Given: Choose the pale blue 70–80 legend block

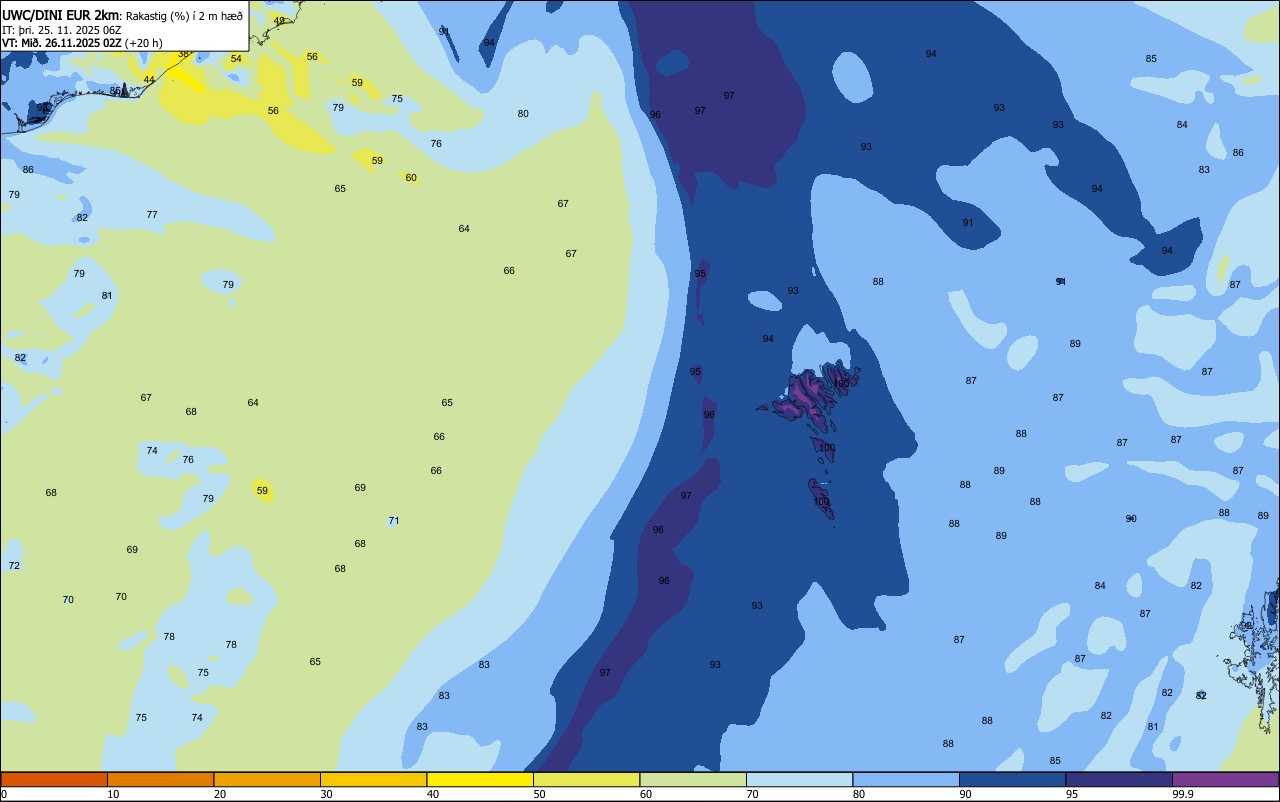Looking at the screenshot, I should [x=799, y=779].
